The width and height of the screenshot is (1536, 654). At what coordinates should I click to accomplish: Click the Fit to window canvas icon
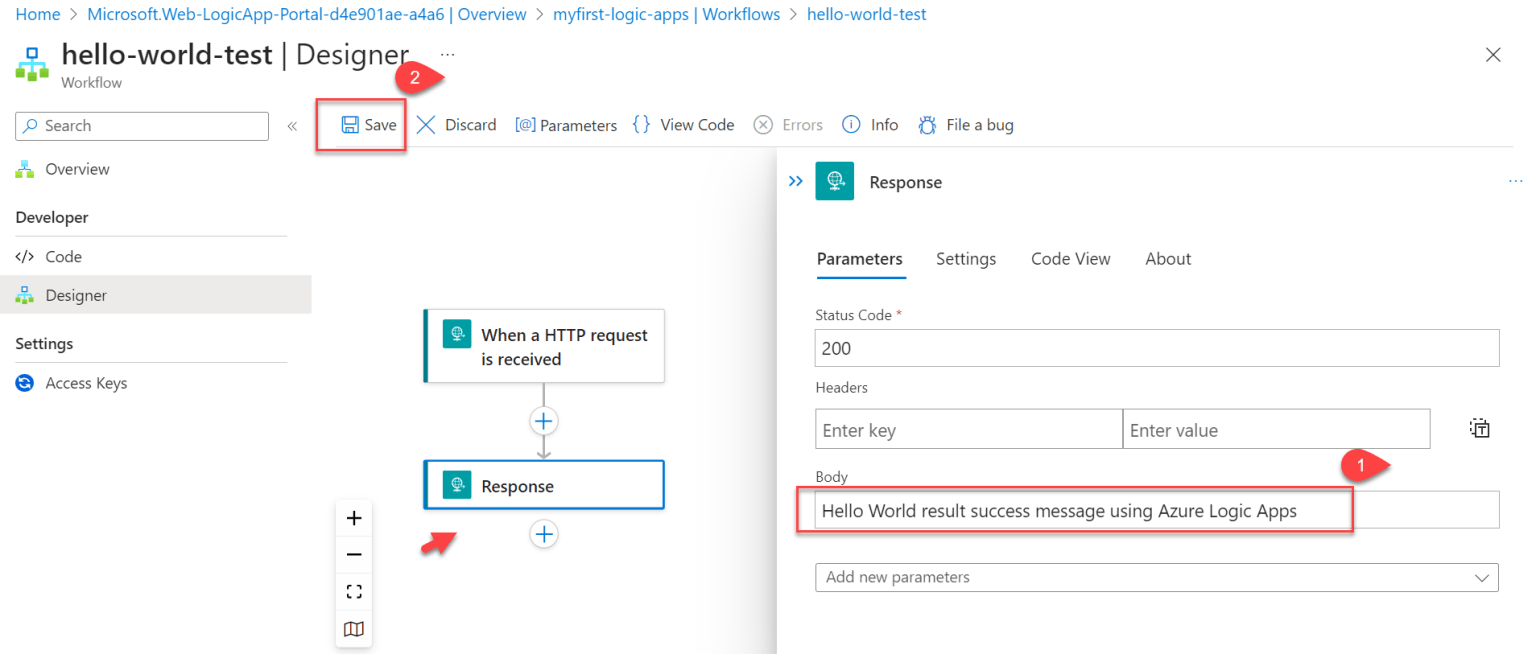pos(354,590)
